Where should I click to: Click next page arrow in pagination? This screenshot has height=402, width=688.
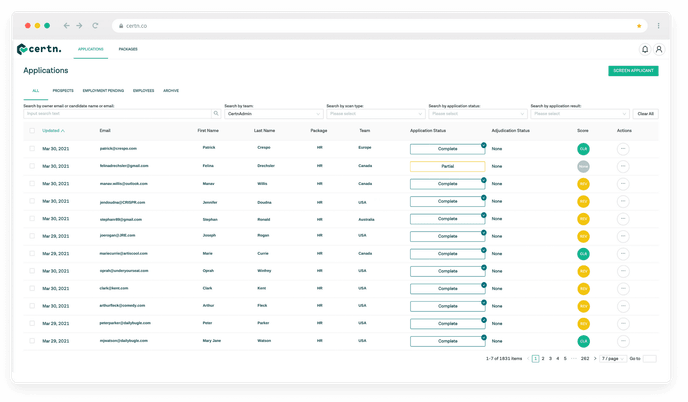click(595, 358)
